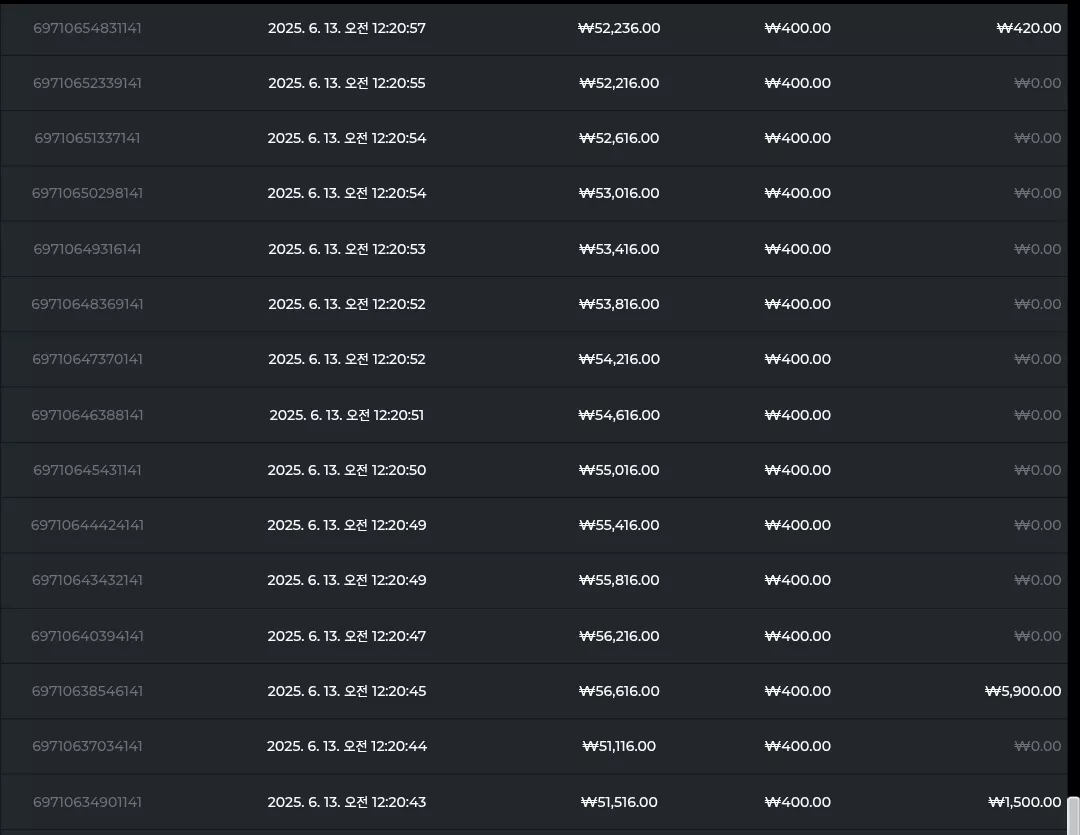1080x835 pixels.
Task: Select the row timestamped 12:20:51
Action: pos(534,415)
